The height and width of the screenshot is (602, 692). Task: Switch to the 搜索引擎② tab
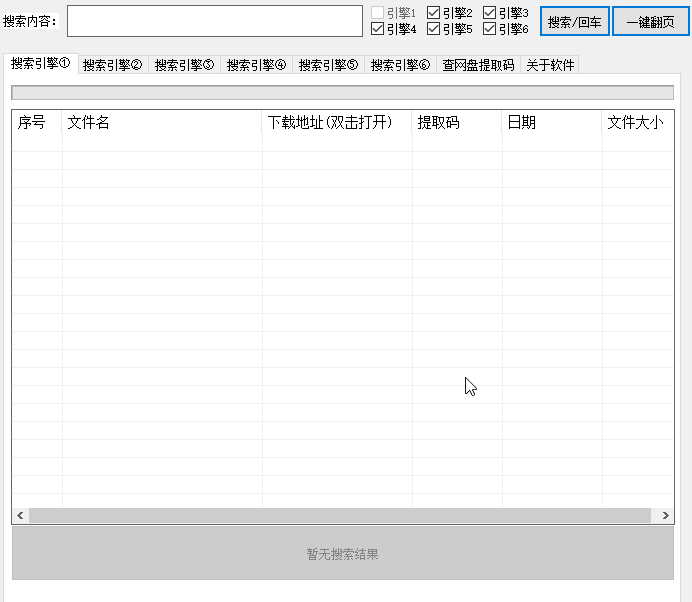point(113,65)
